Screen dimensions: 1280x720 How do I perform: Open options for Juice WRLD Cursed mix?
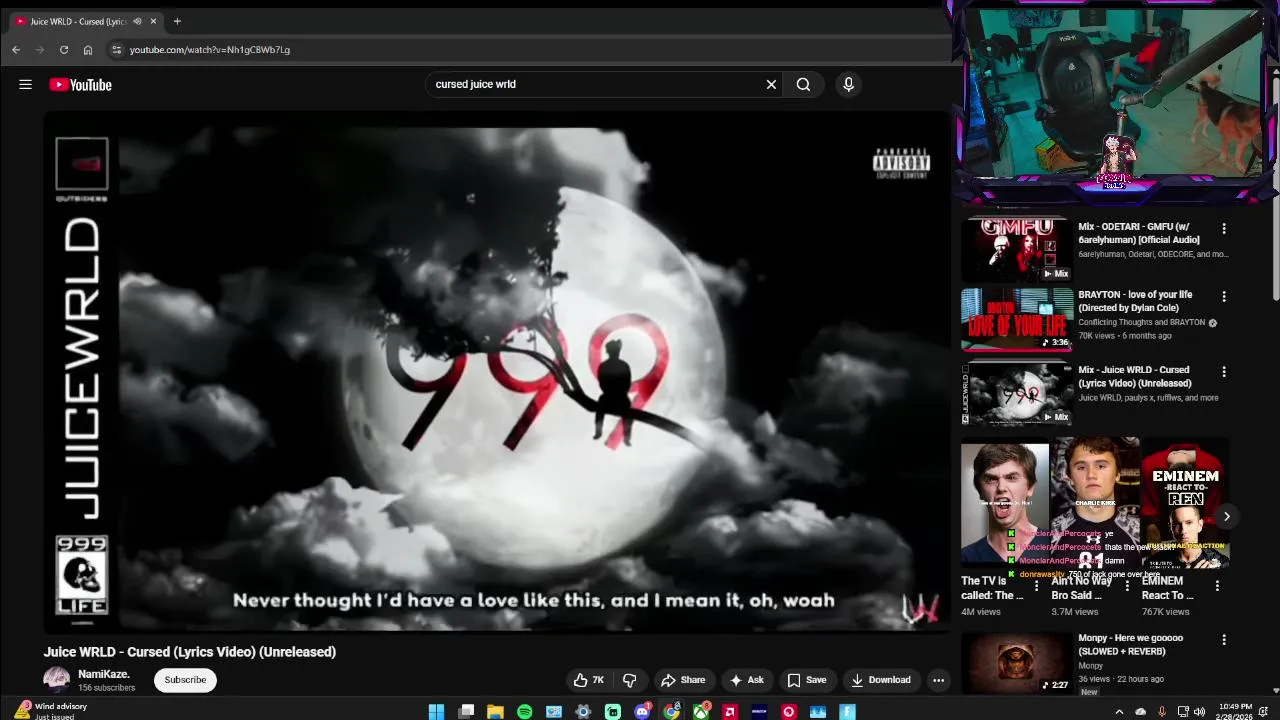(1223, 372)
